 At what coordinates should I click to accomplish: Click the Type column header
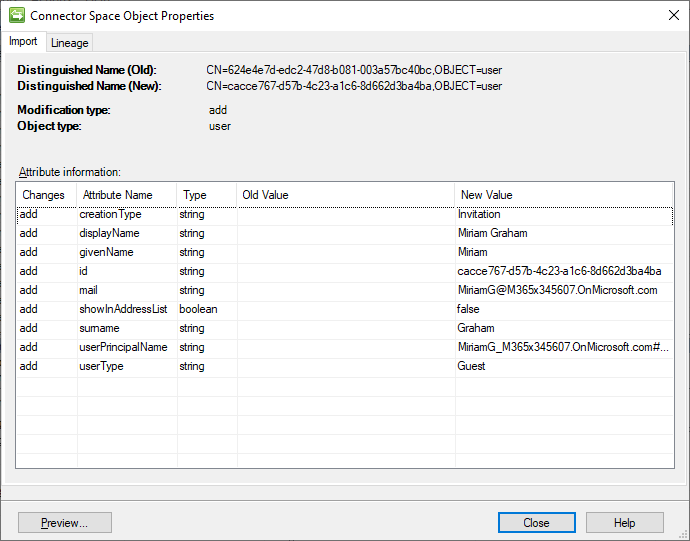click(195, 195)
